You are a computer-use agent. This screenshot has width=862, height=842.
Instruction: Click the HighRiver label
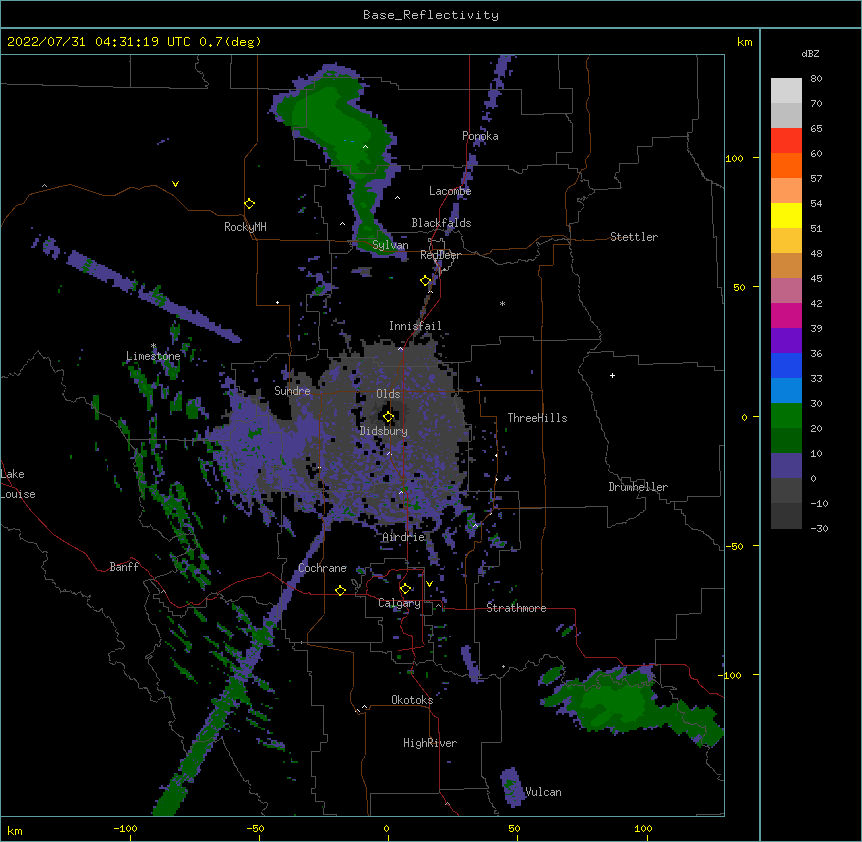point(430,743)
